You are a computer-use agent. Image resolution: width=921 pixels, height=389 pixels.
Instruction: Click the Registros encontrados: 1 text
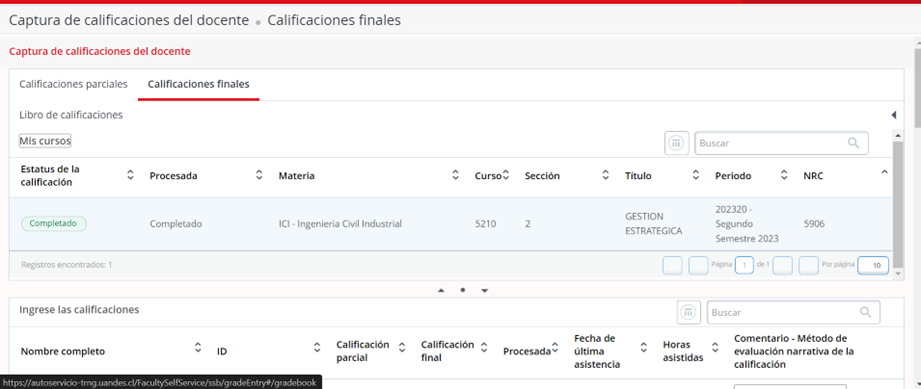point(66,265)
